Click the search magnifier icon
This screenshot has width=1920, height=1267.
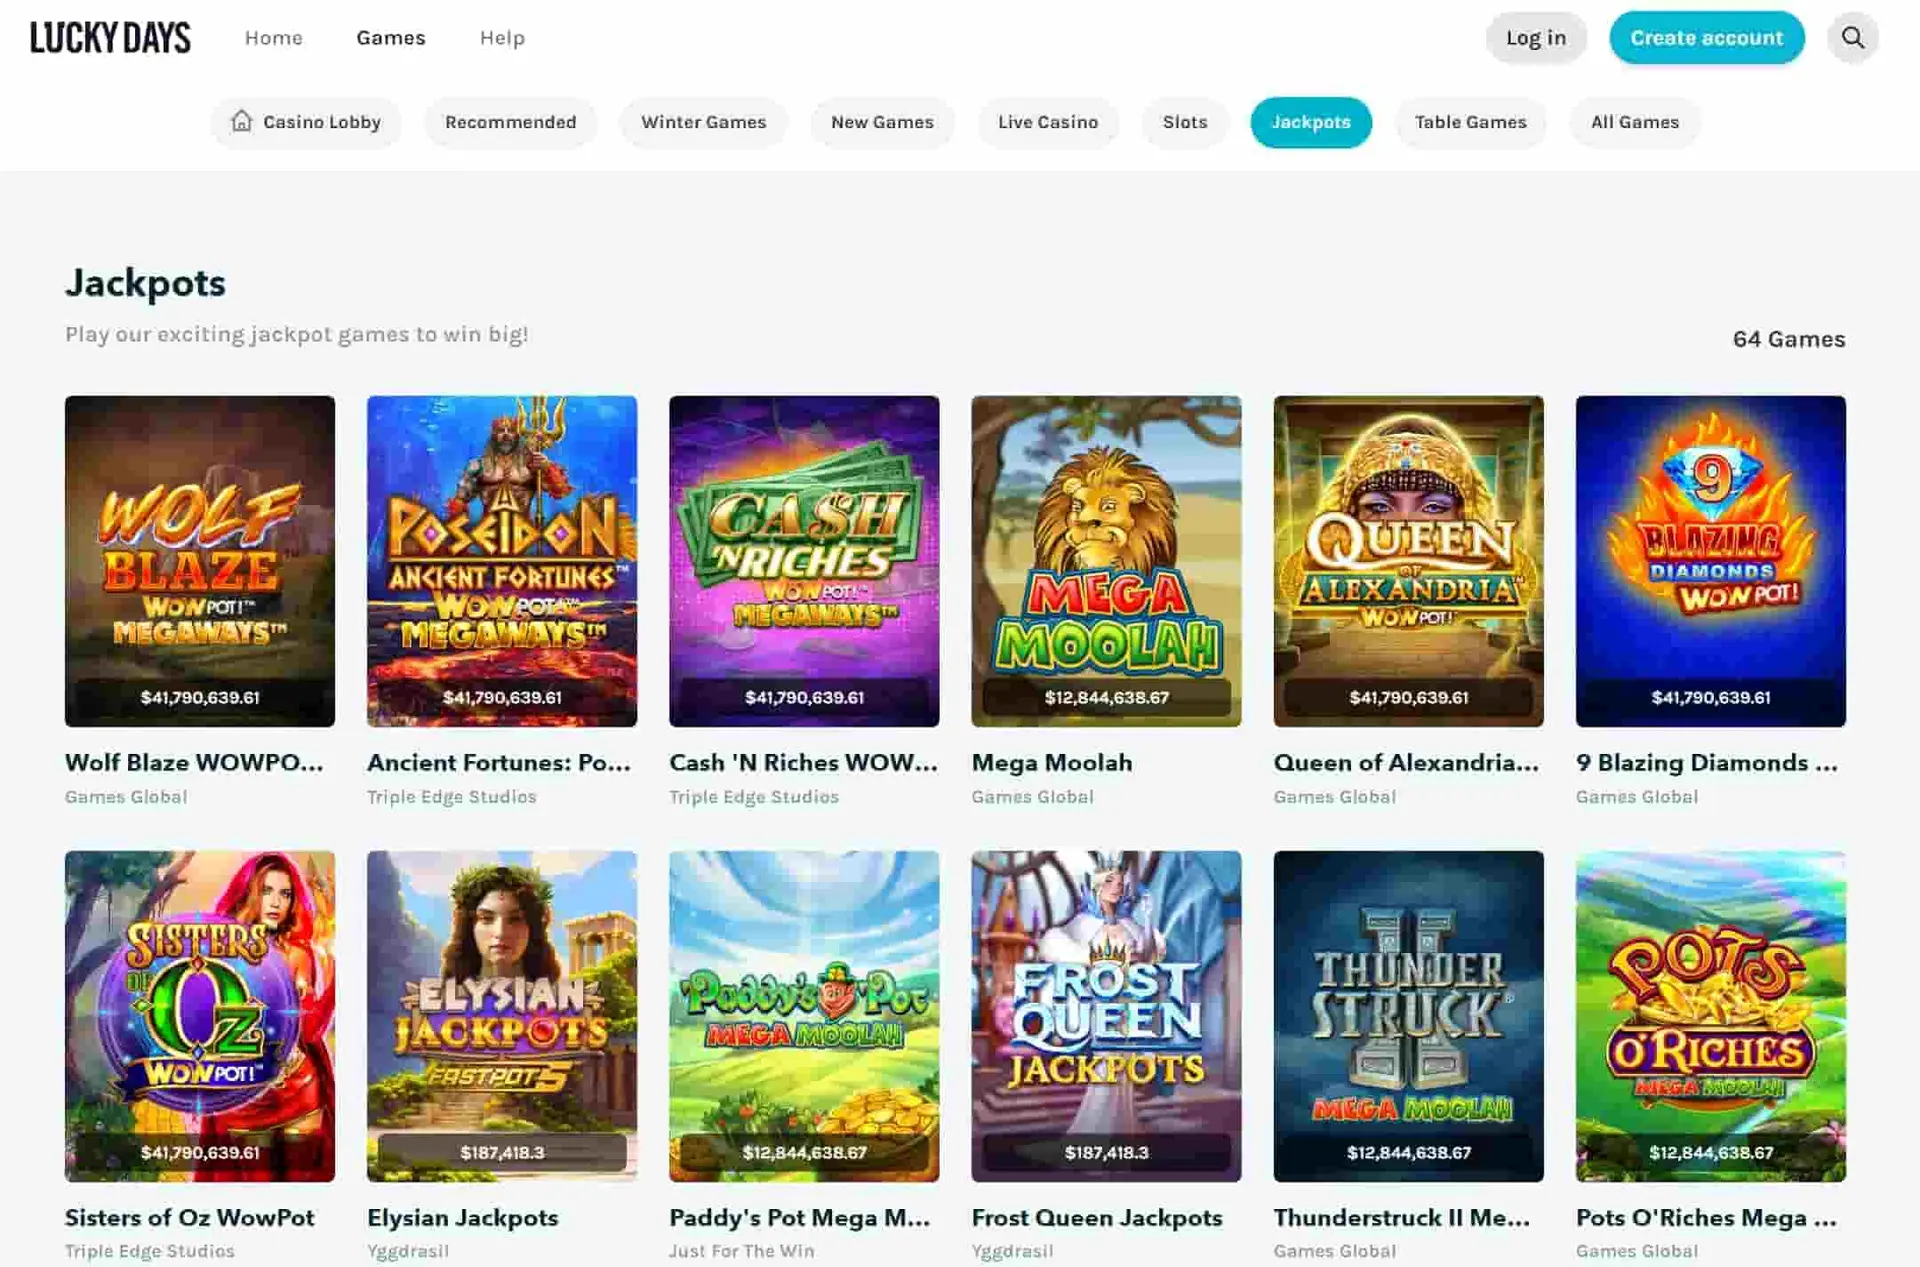point(1852,38)
